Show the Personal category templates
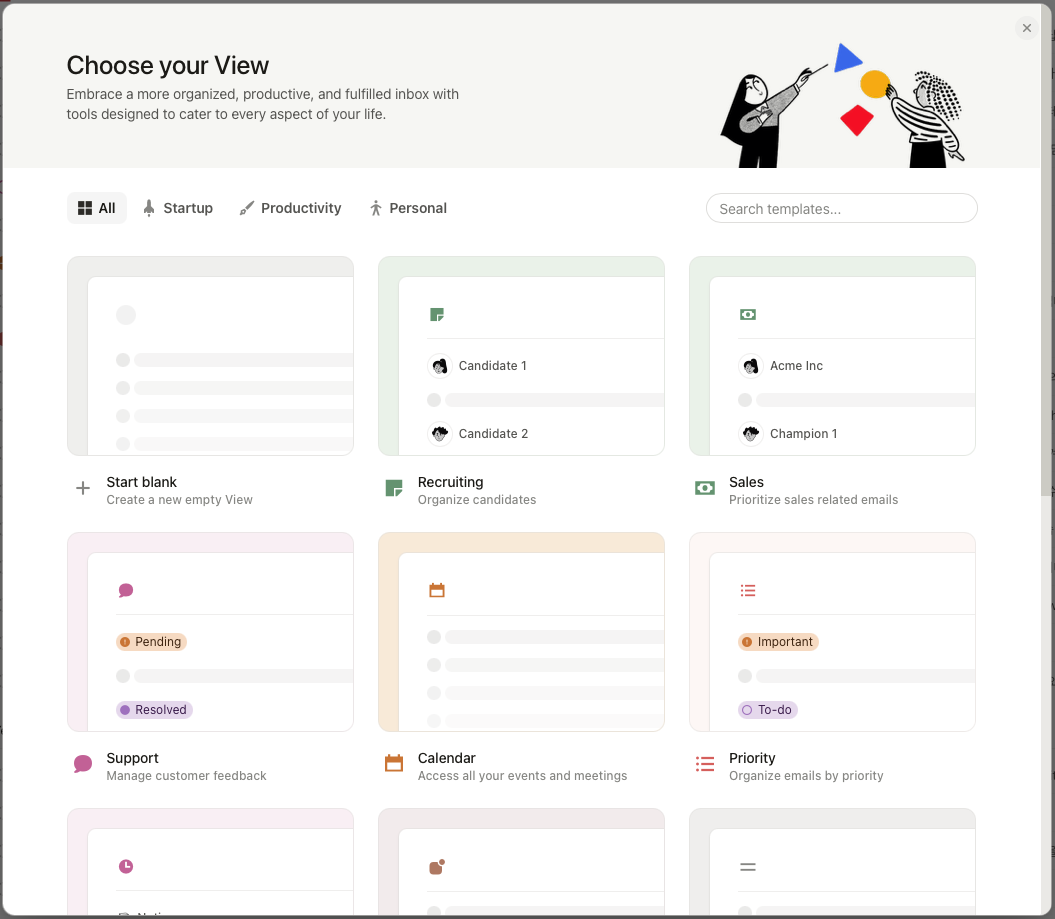This screenshot has height=919, width=1055. click(x=408, y=209)
